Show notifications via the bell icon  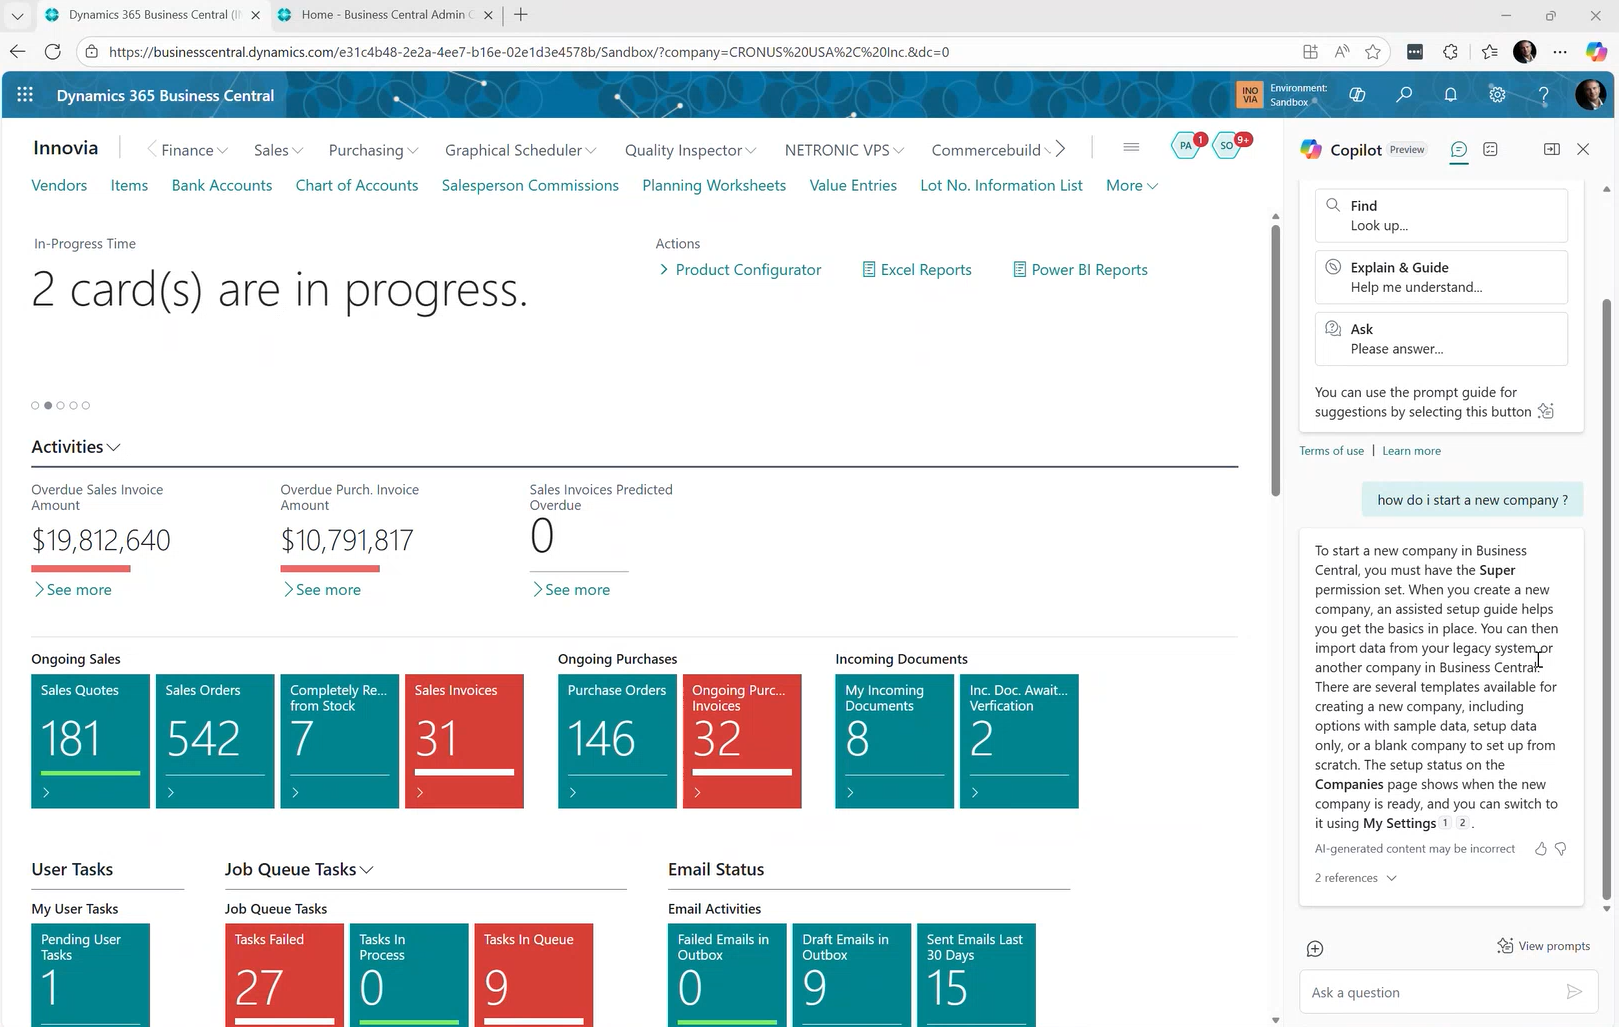(x=1450, y=95)
